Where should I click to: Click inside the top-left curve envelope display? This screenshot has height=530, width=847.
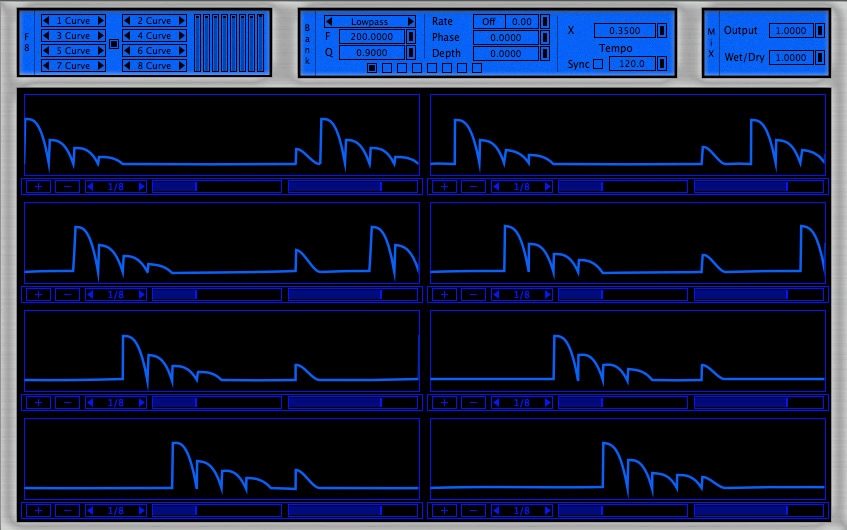pyautogui.click(x=222, y=135)
